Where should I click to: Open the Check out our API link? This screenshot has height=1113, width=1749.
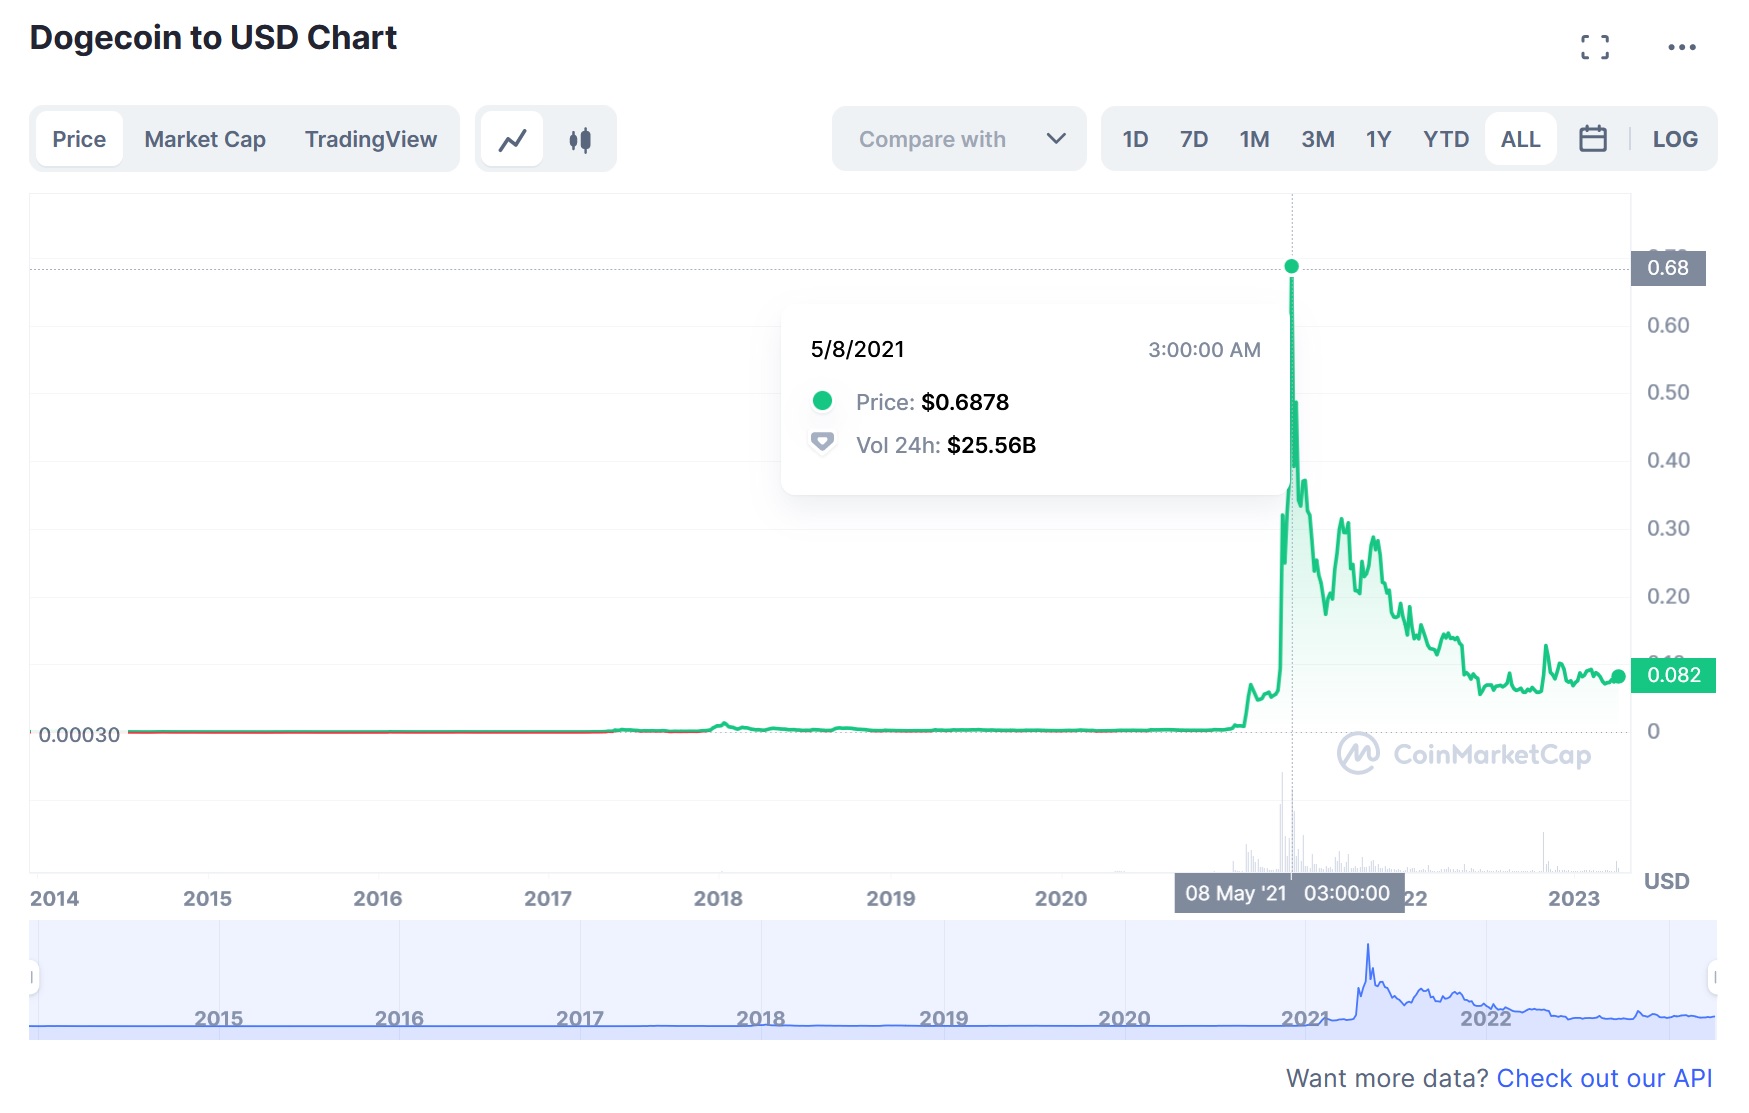coord(1604,1078)
